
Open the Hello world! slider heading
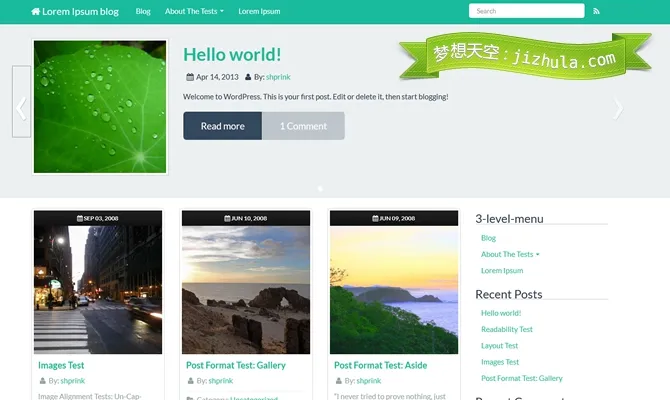click(232, 55)
